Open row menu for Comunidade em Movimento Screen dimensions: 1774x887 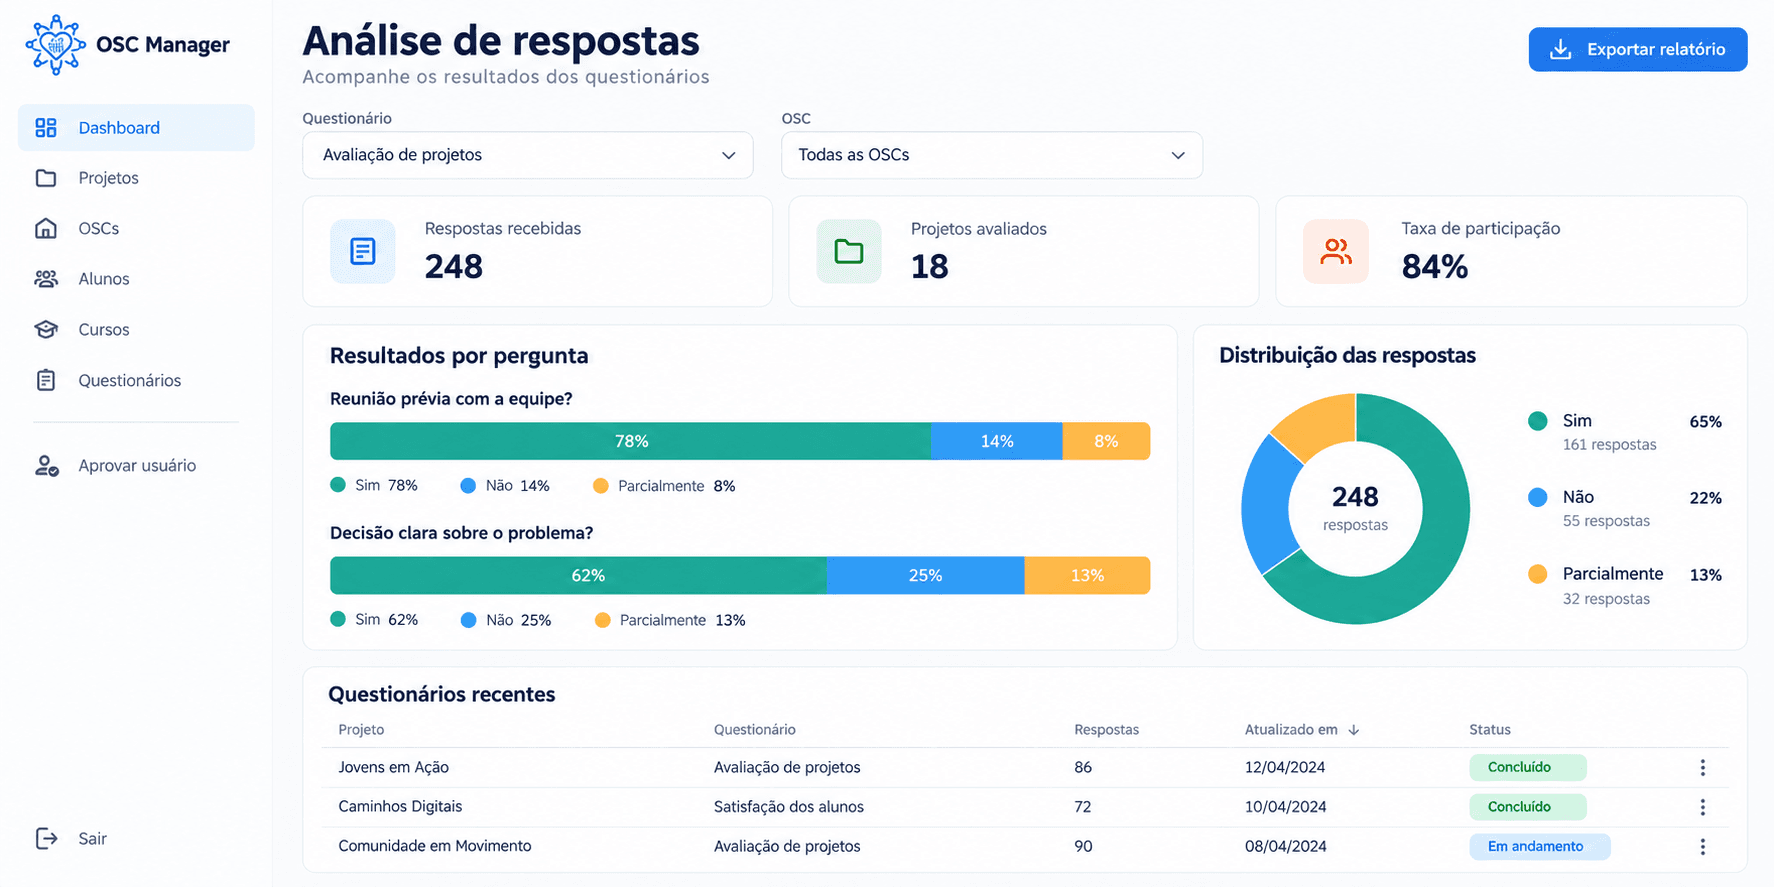tap(1702, 847)
